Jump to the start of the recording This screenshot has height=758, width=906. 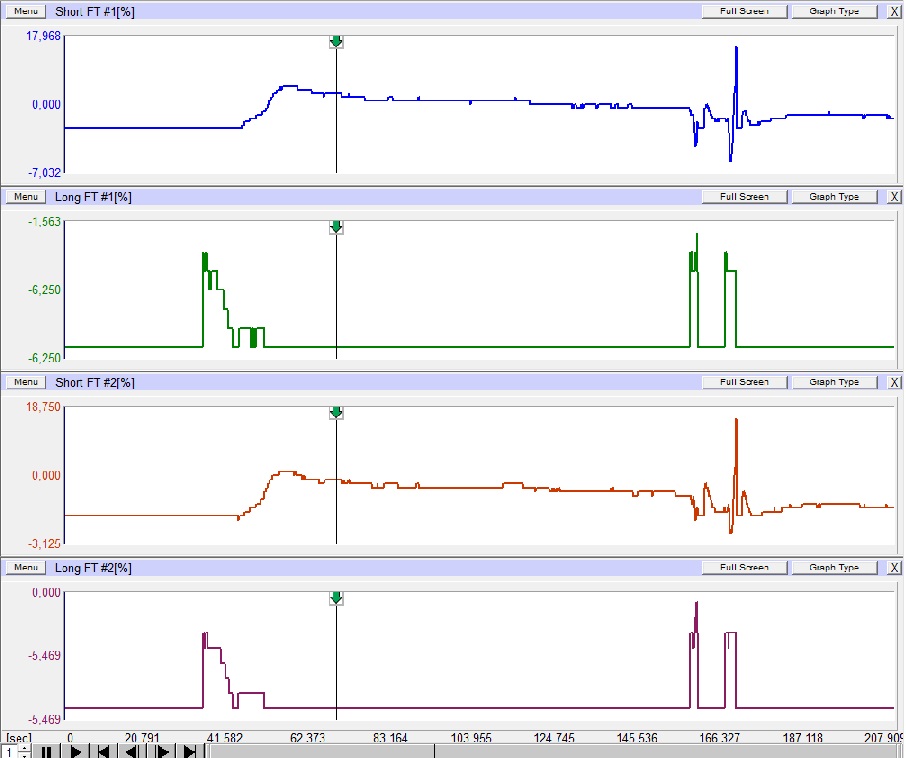pos(103,751)
